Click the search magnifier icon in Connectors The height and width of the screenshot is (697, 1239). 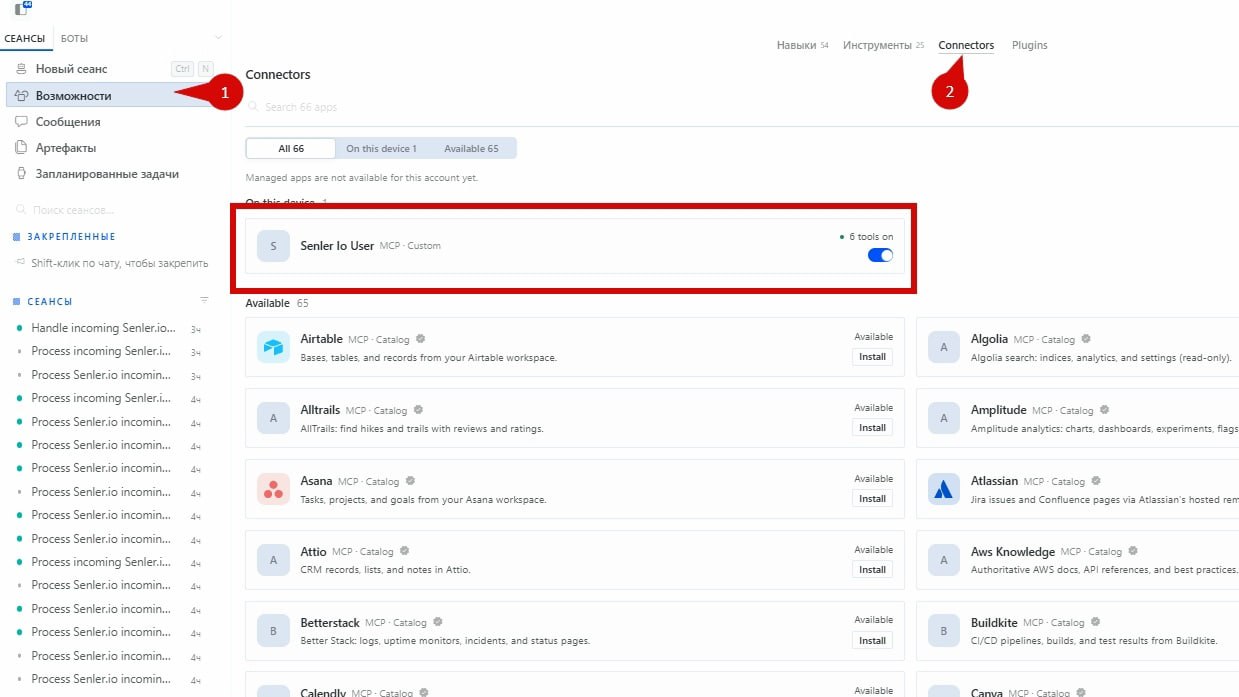coord(253,106)
